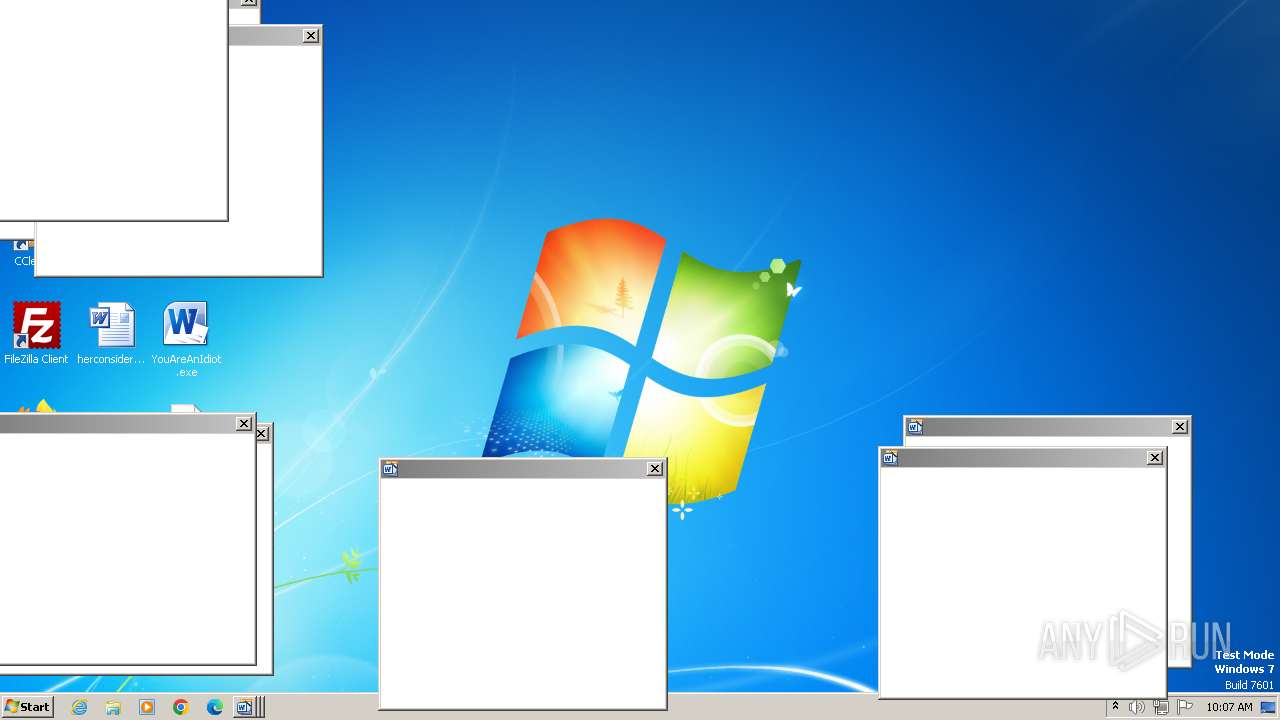Viewport: 1280px width, 720px height.
Task: Click title-bar icon of bottom-center popup window
Action: point(391,469)
